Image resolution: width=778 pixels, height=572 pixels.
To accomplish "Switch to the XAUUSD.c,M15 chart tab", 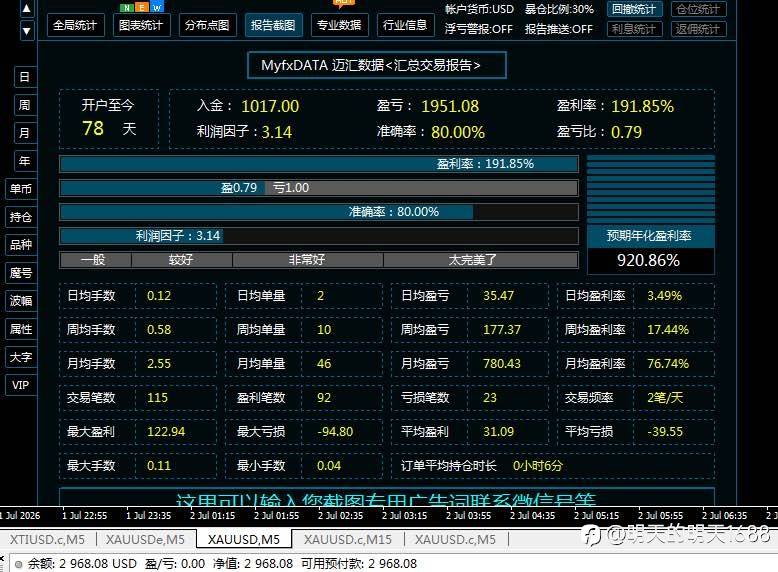I will tap(348, 540).
